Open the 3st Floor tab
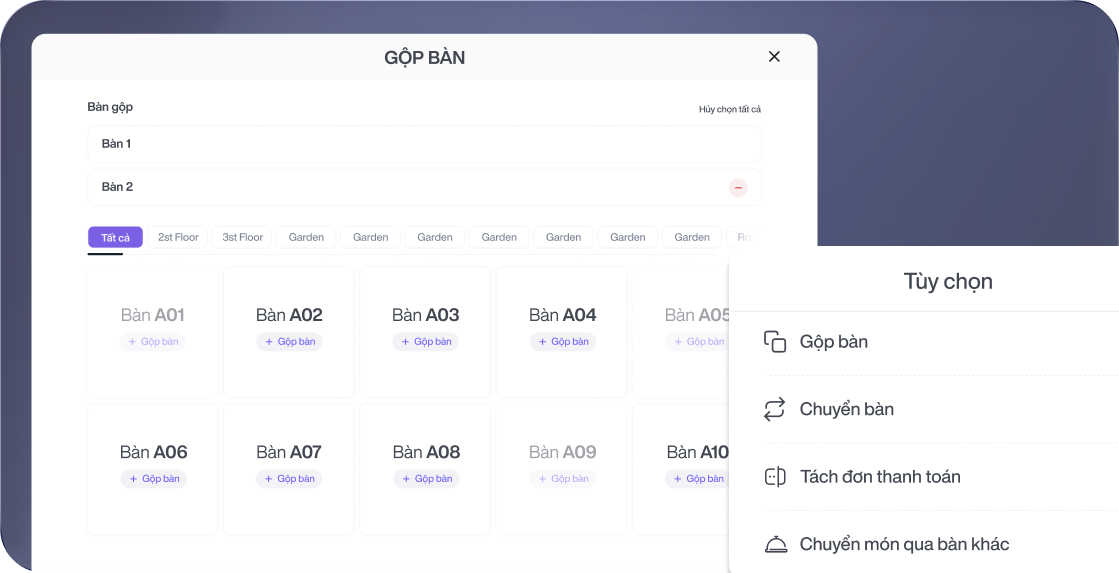 coord(243,238)
